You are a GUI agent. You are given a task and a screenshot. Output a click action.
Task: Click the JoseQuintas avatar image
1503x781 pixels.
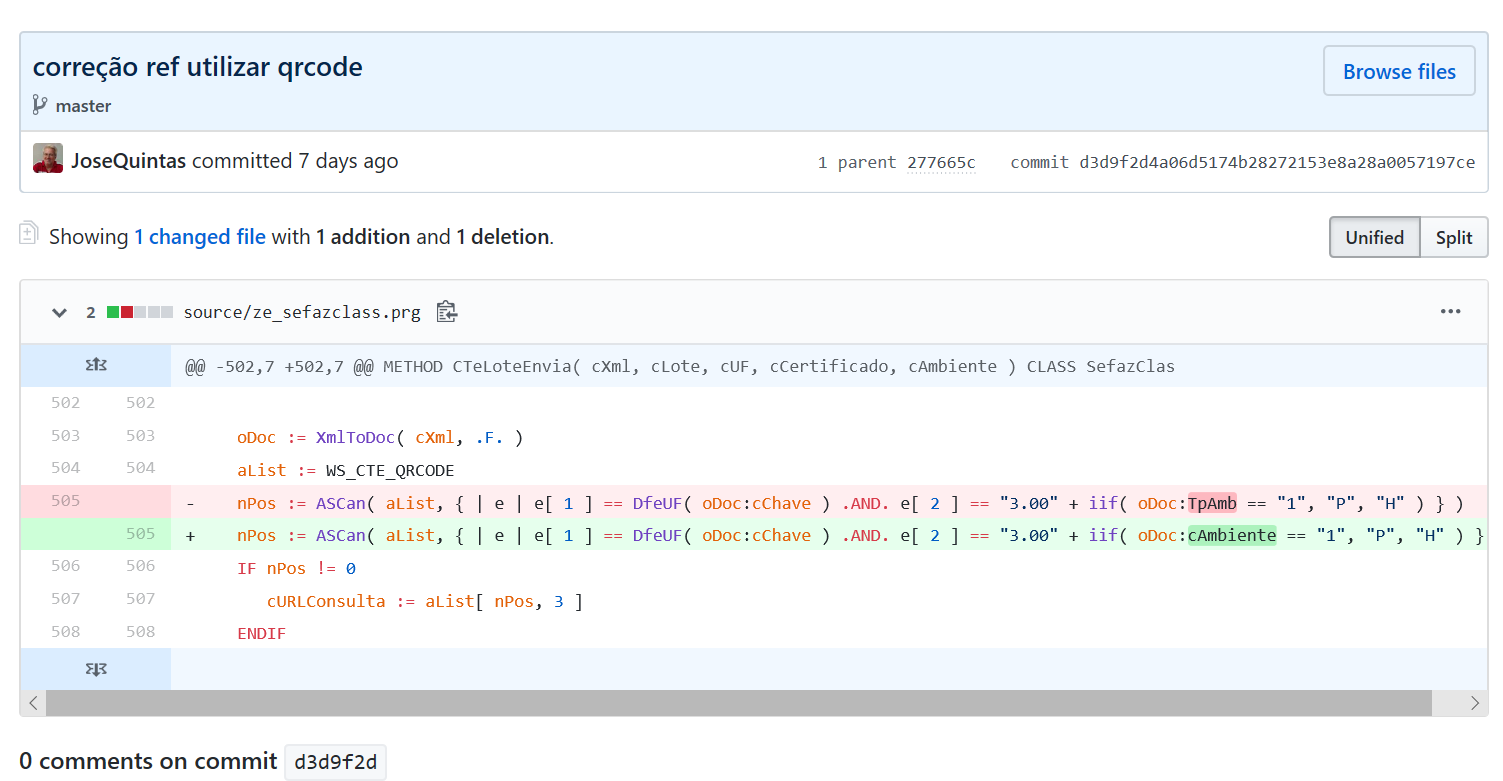pyautogui.click(x=48, y=159)
